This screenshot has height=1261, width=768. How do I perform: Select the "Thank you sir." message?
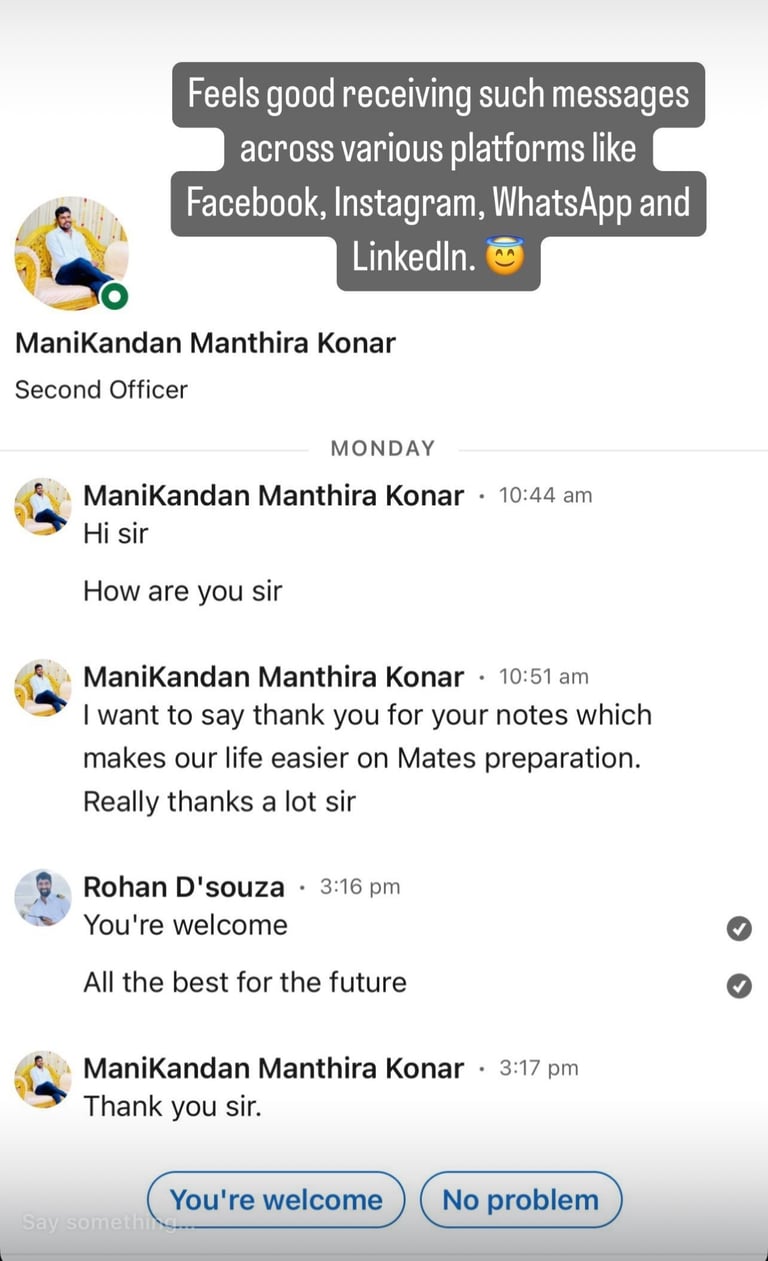[x=172, y=1106]
